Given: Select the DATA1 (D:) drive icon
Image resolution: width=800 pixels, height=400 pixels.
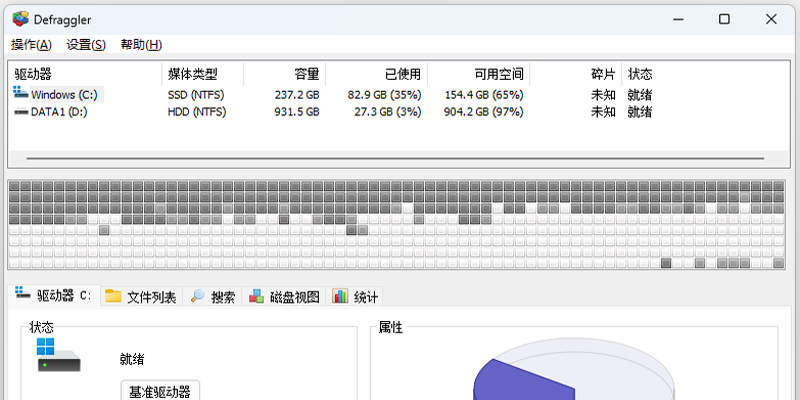Looking at the screenshot, I should pos(21,112).
